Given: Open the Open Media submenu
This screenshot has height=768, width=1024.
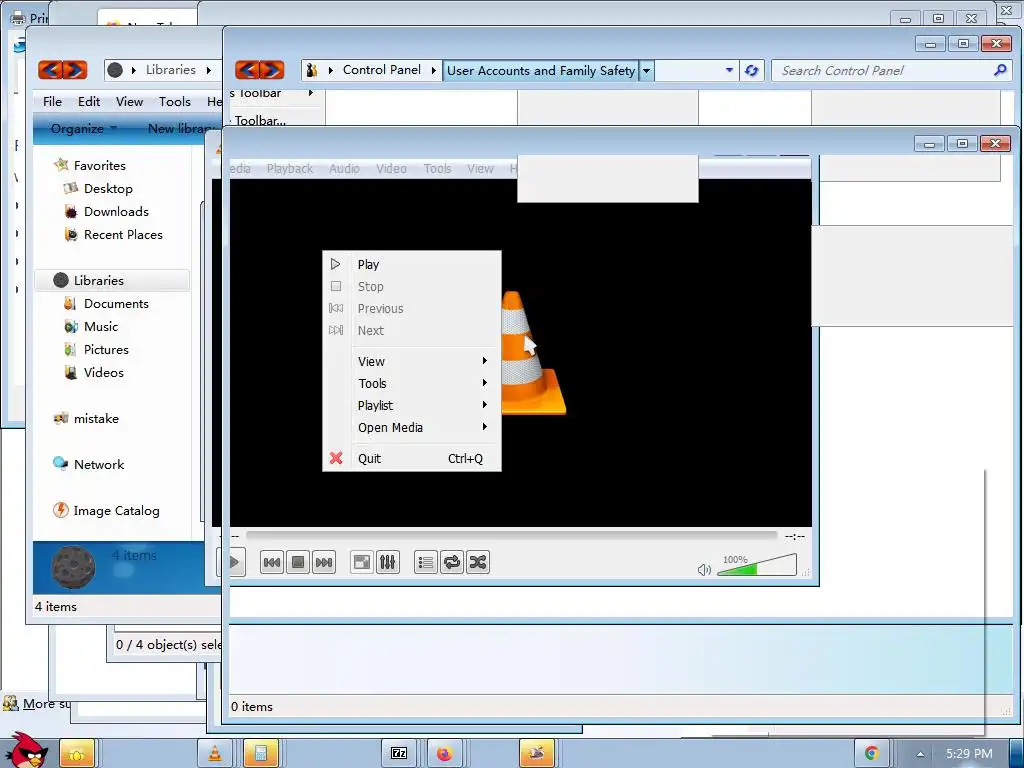Looking at the screenshot, I should [412, 428].
